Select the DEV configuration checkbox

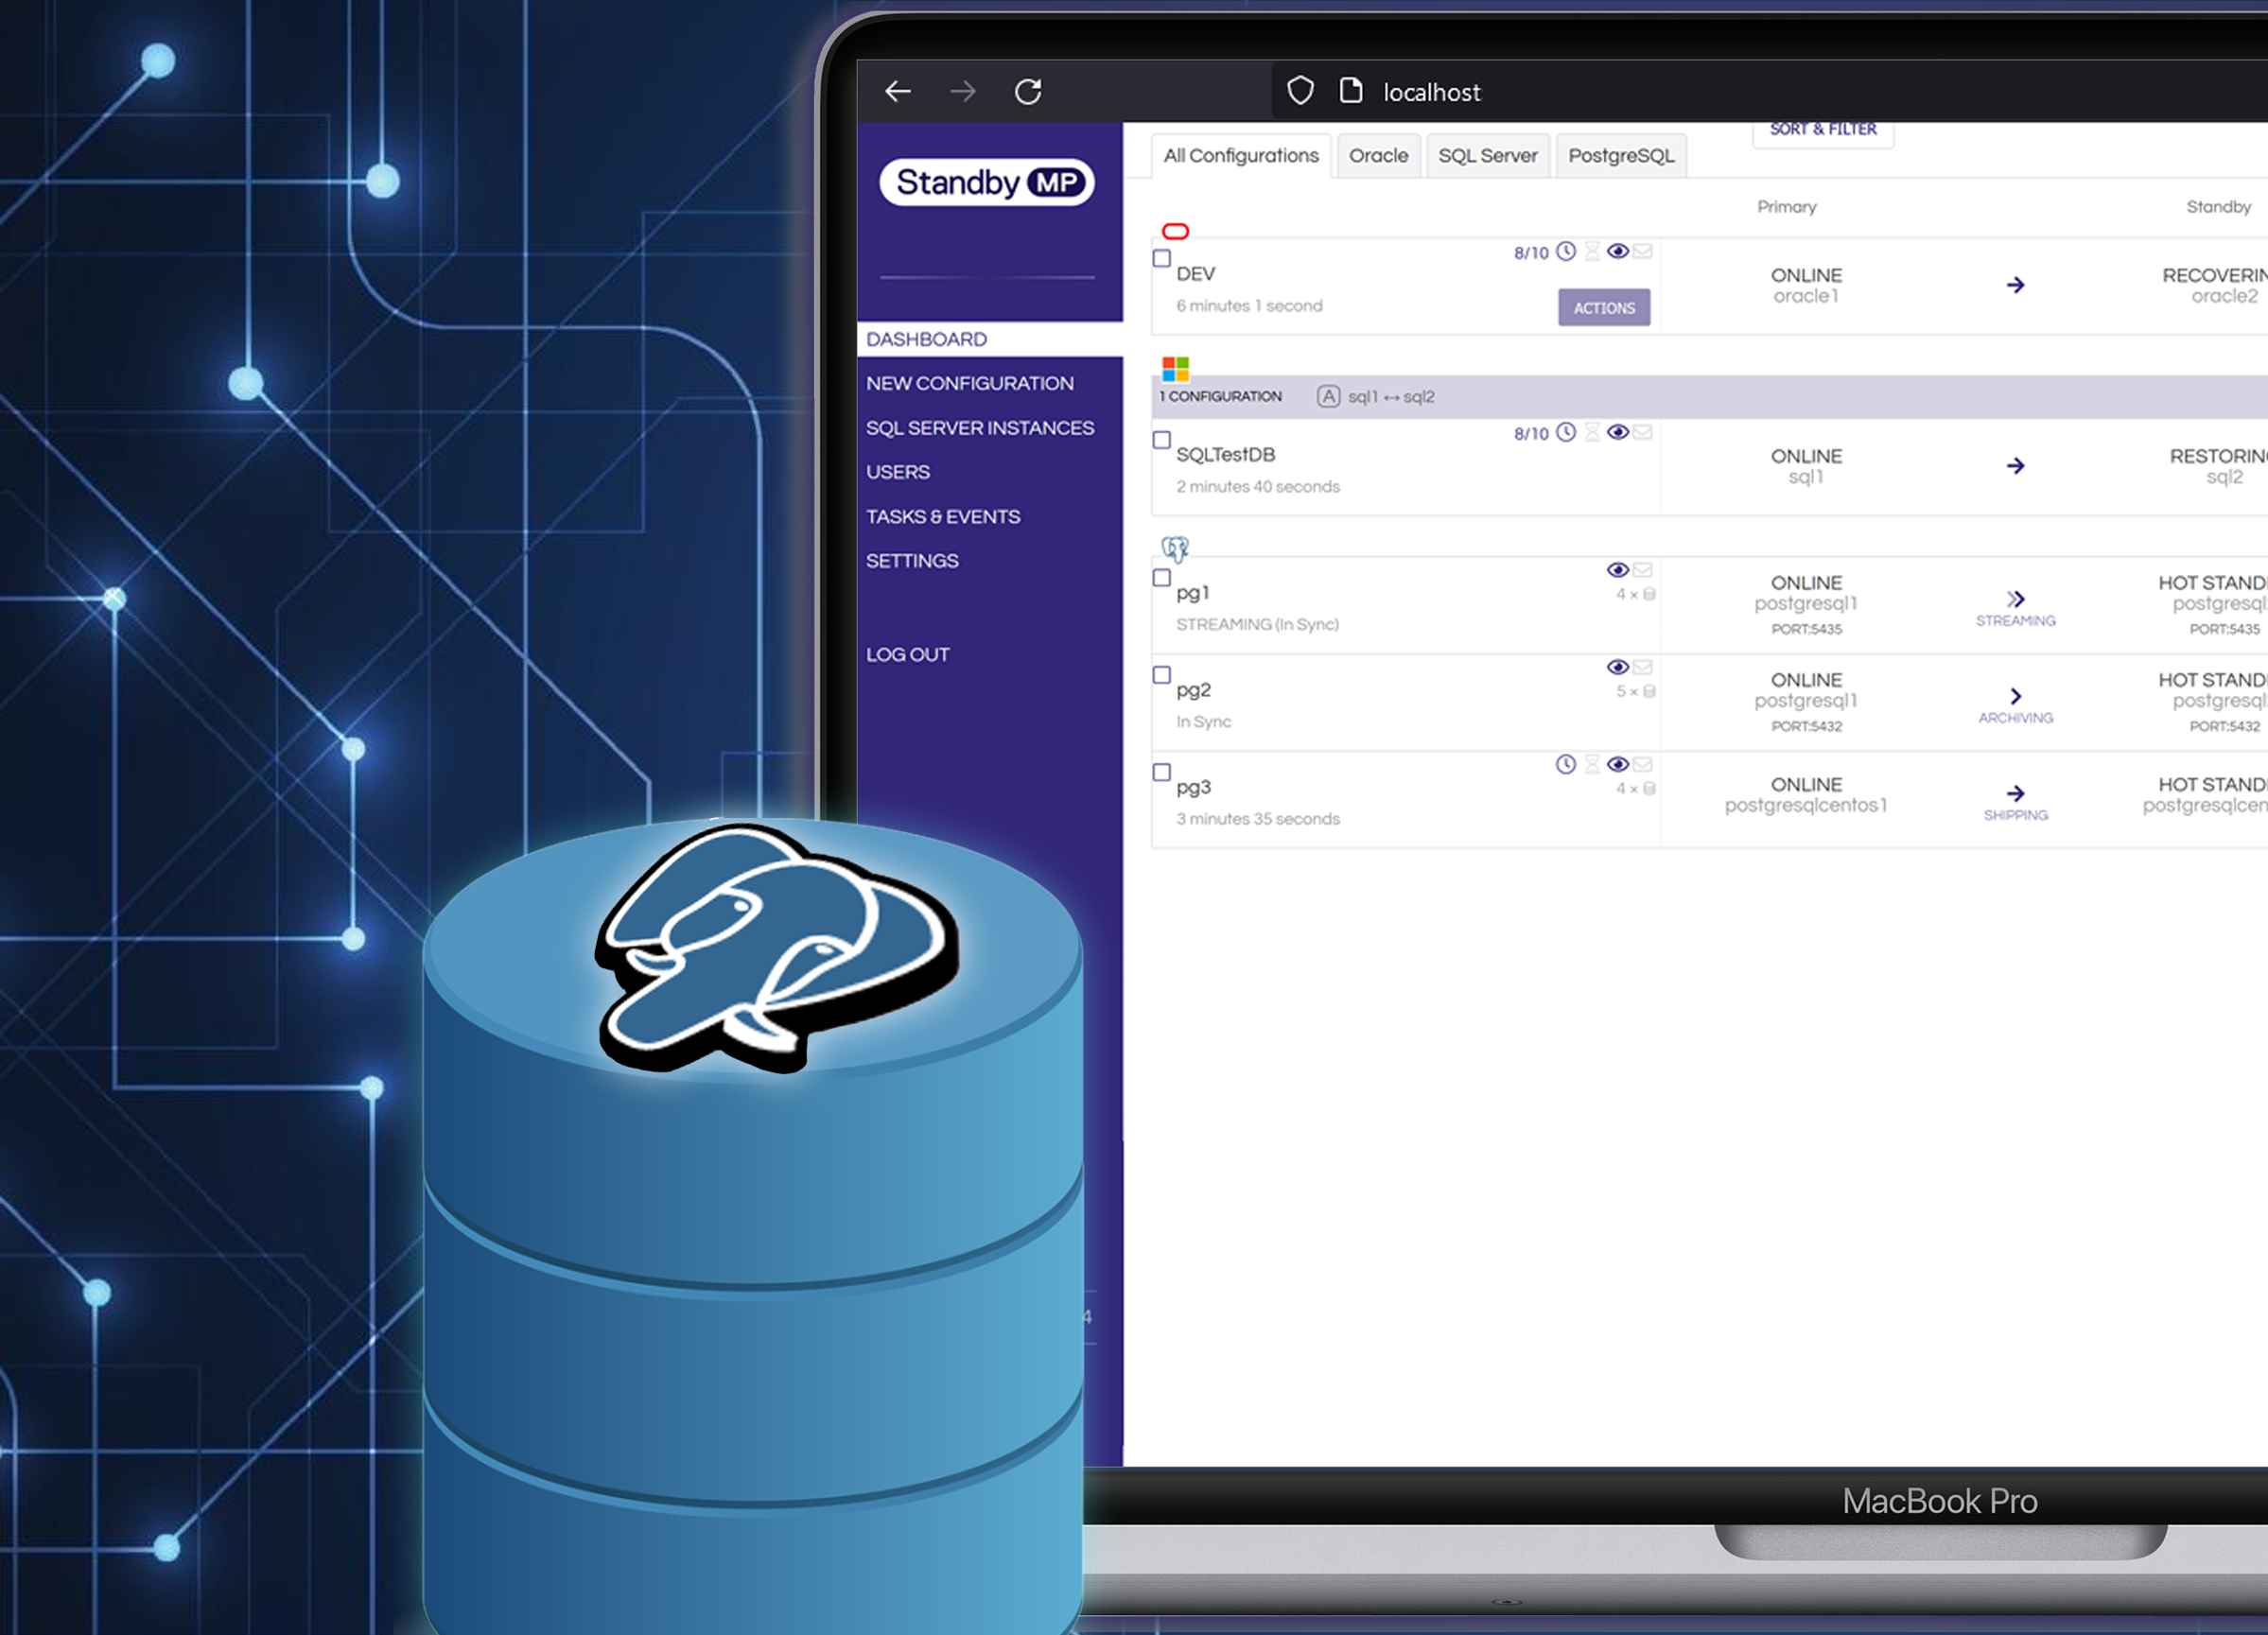pyautogui.click(x=1161, y=258)
